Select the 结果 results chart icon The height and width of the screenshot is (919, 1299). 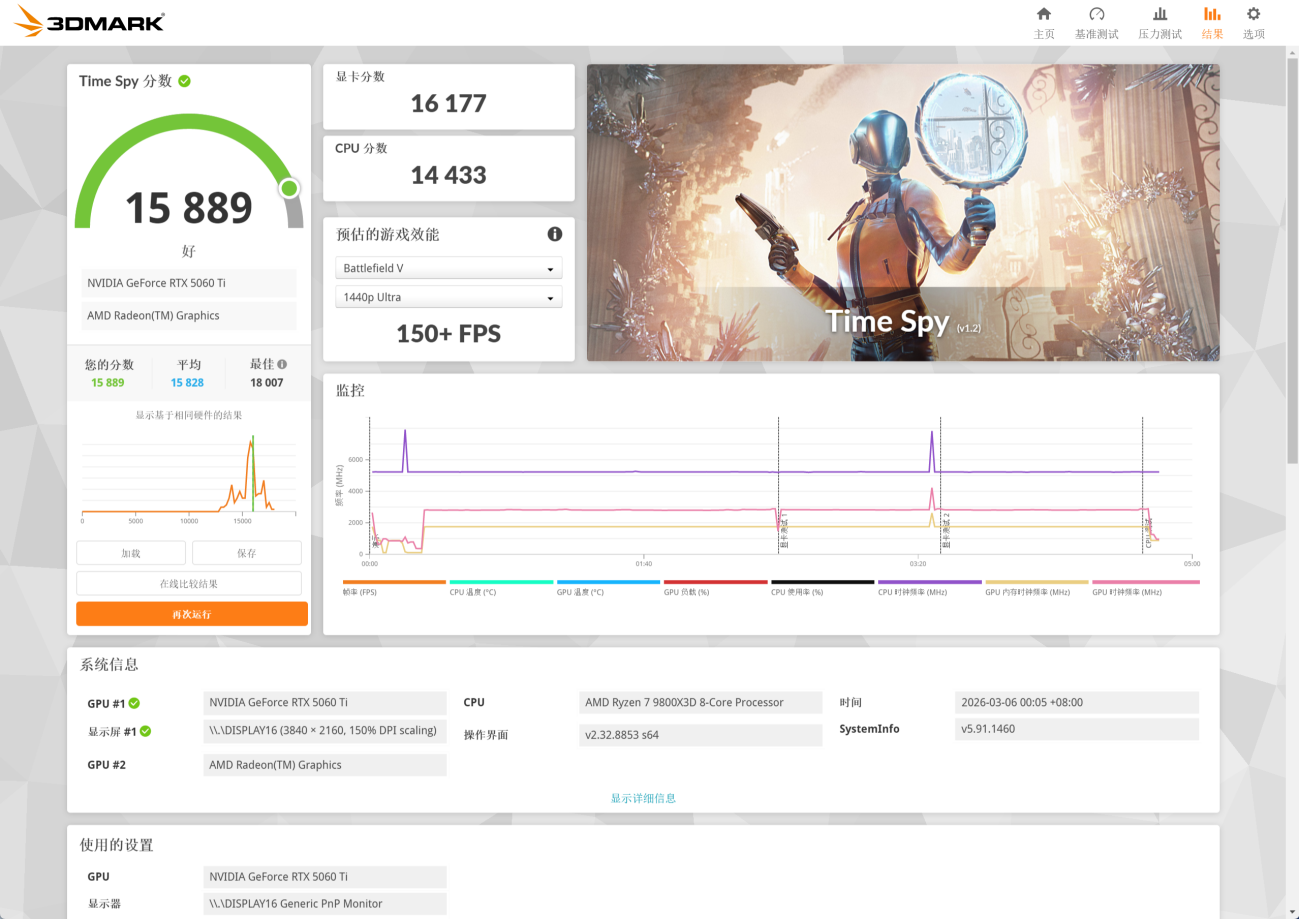pos(1212,15)
